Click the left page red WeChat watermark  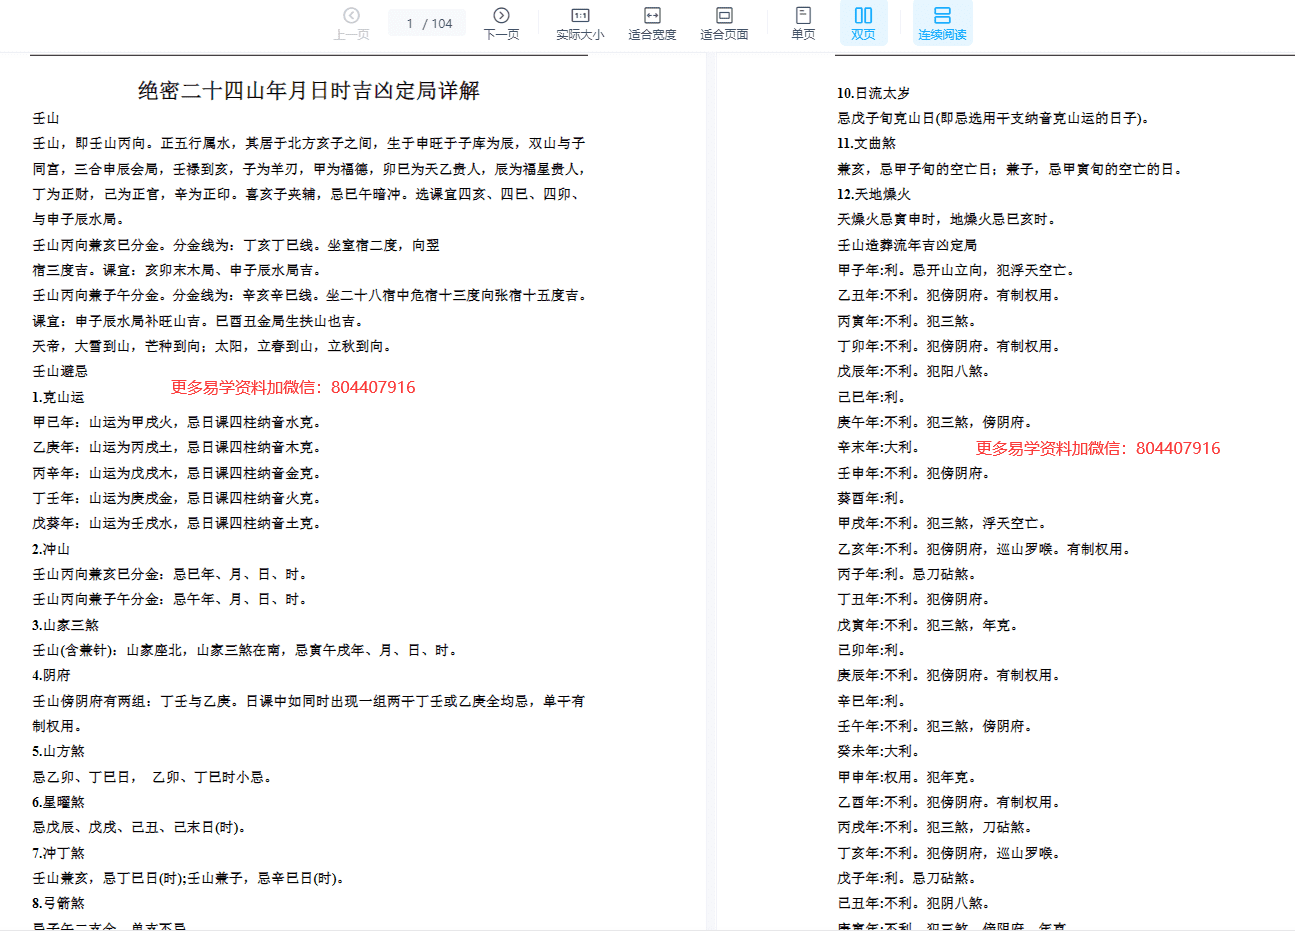coord(293,387)
